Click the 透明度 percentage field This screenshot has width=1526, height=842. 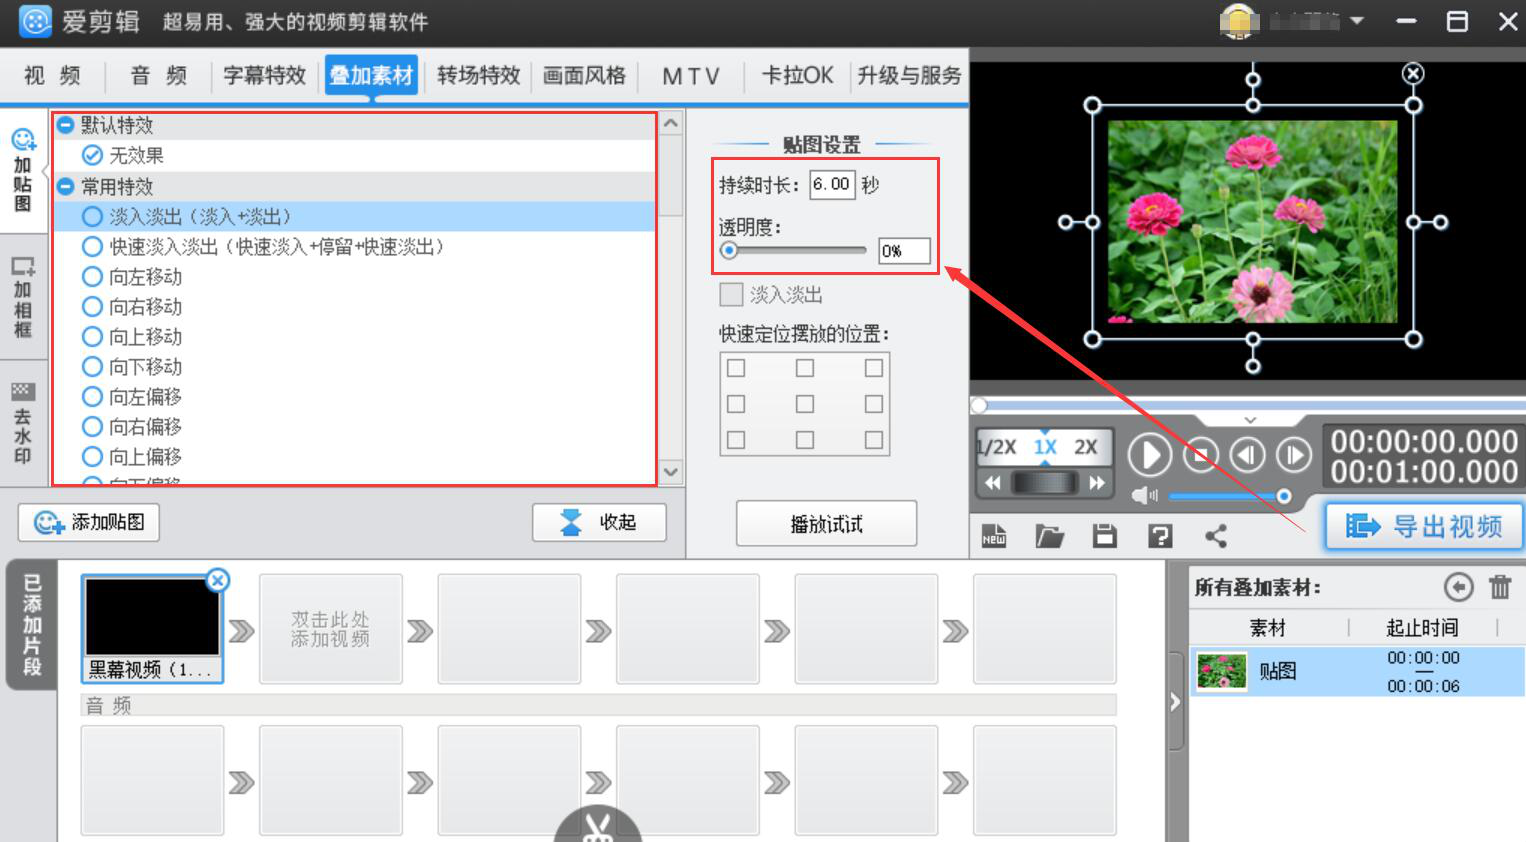[904, 251]
